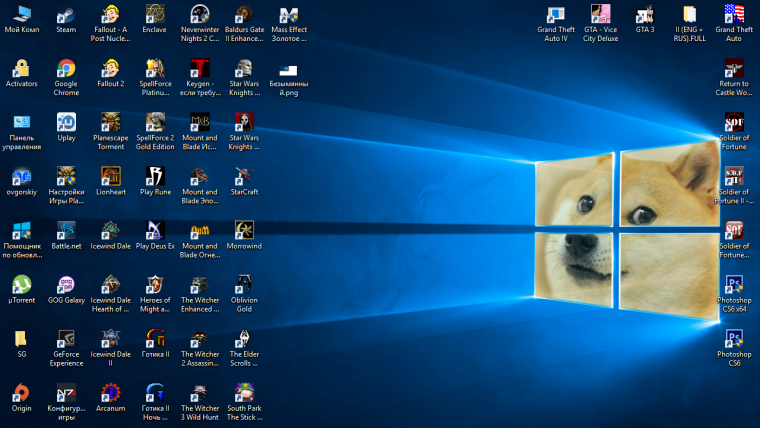Screen dimensions: 760x428
Task: Open the Steam desktop shortcut
Action: tap(66, 15)
